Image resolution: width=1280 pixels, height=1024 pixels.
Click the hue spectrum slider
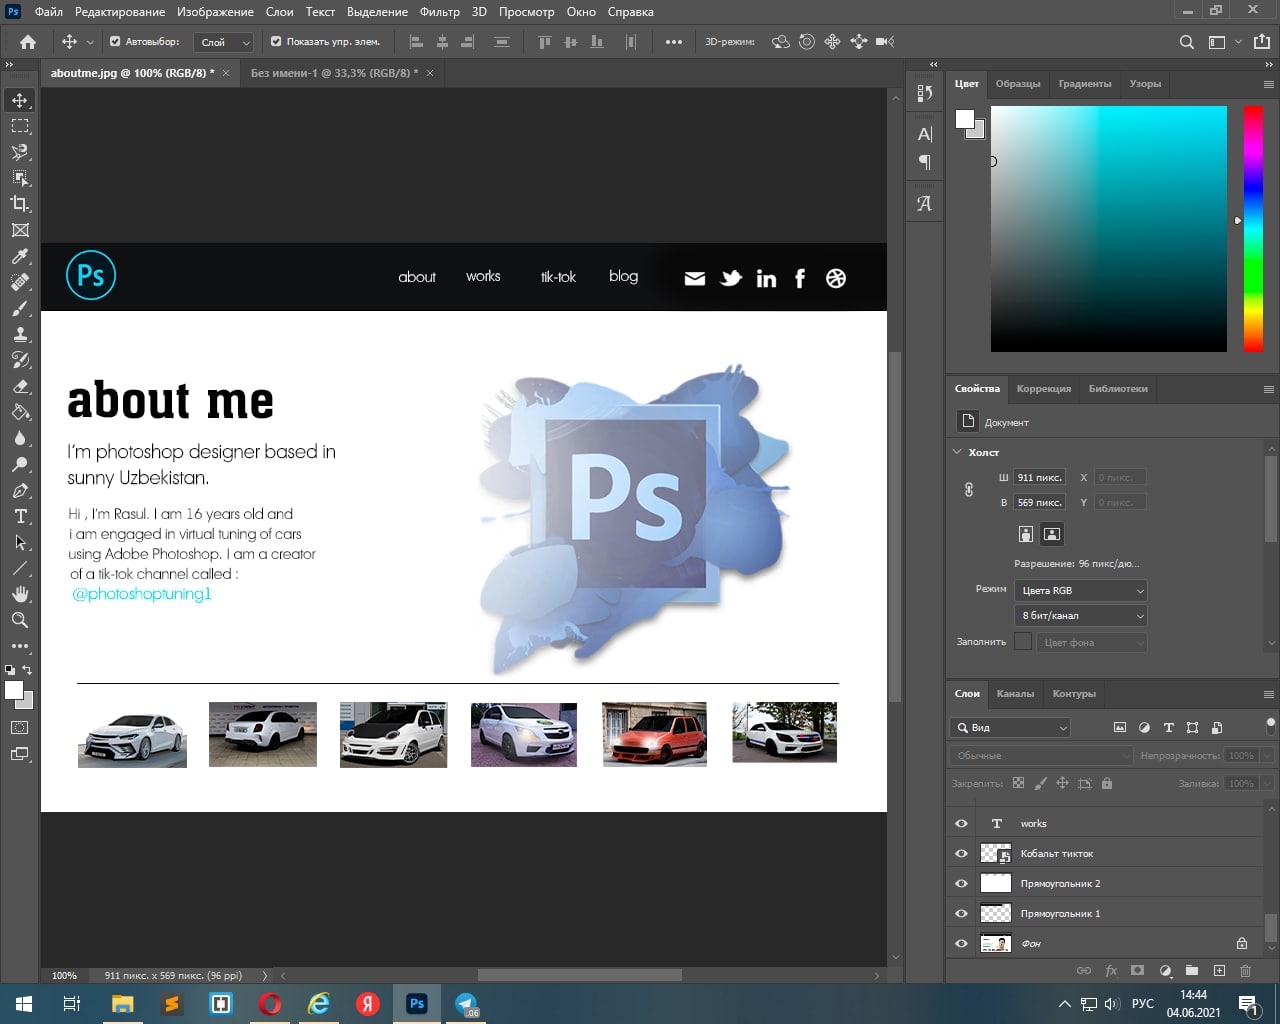(x=1253, y=228)
